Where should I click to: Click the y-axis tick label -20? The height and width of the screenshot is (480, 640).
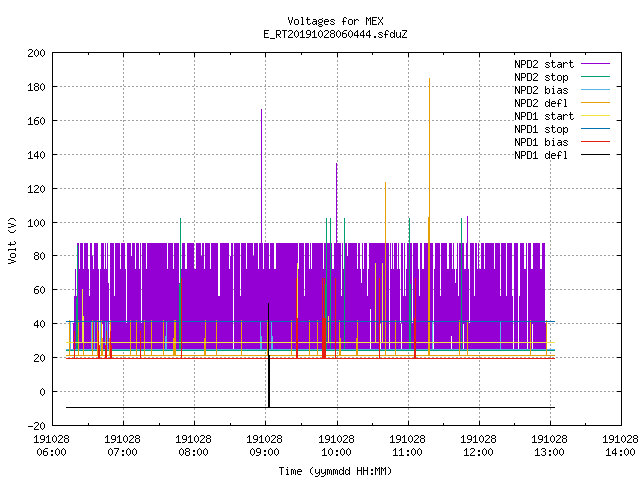pyautogui.click(x=36, y=426)
